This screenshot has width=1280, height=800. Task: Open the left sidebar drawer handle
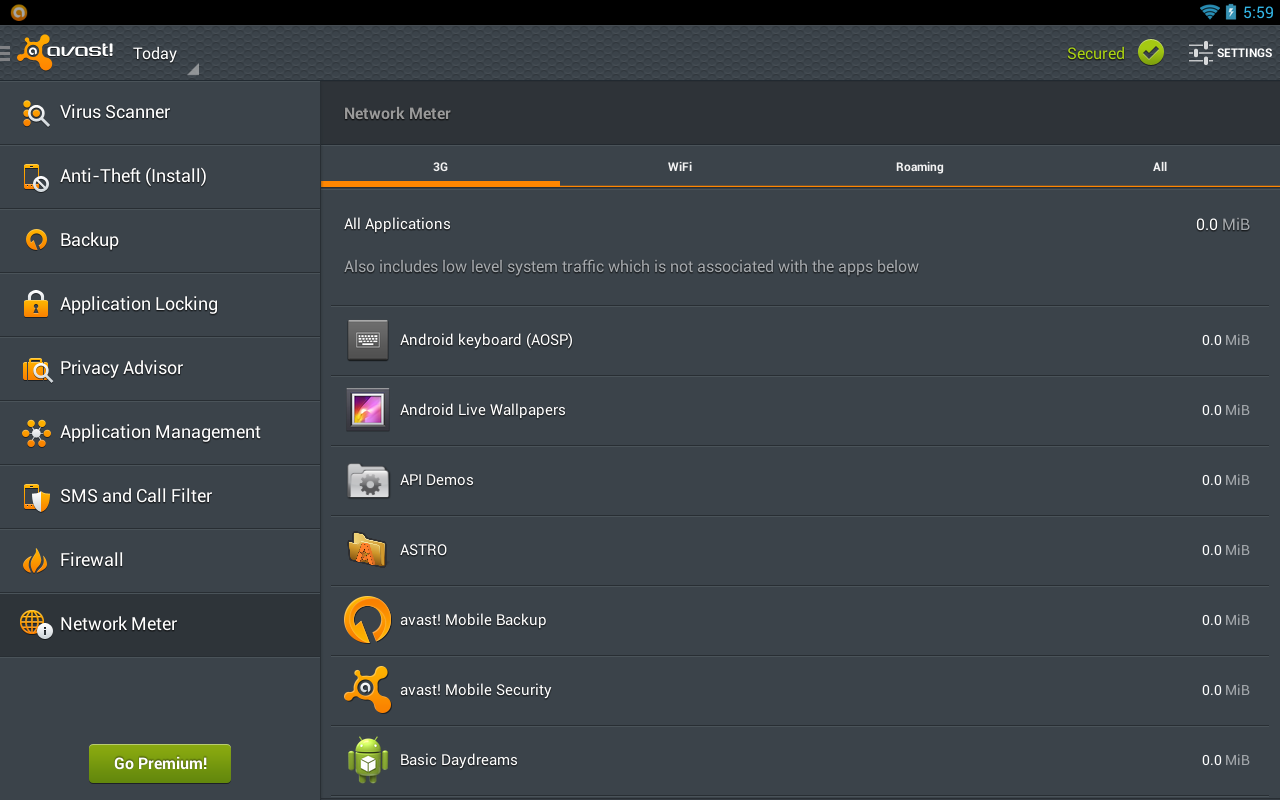point(8,52)
